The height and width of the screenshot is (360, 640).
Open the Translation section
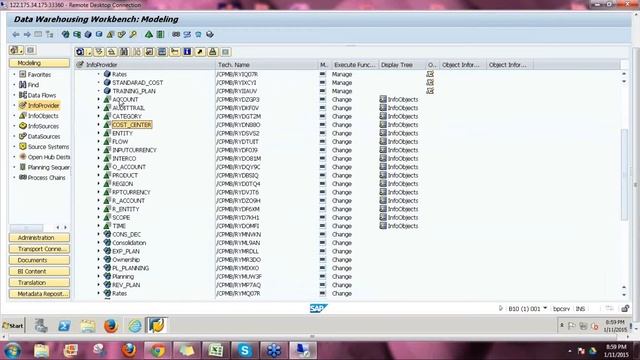39,282
